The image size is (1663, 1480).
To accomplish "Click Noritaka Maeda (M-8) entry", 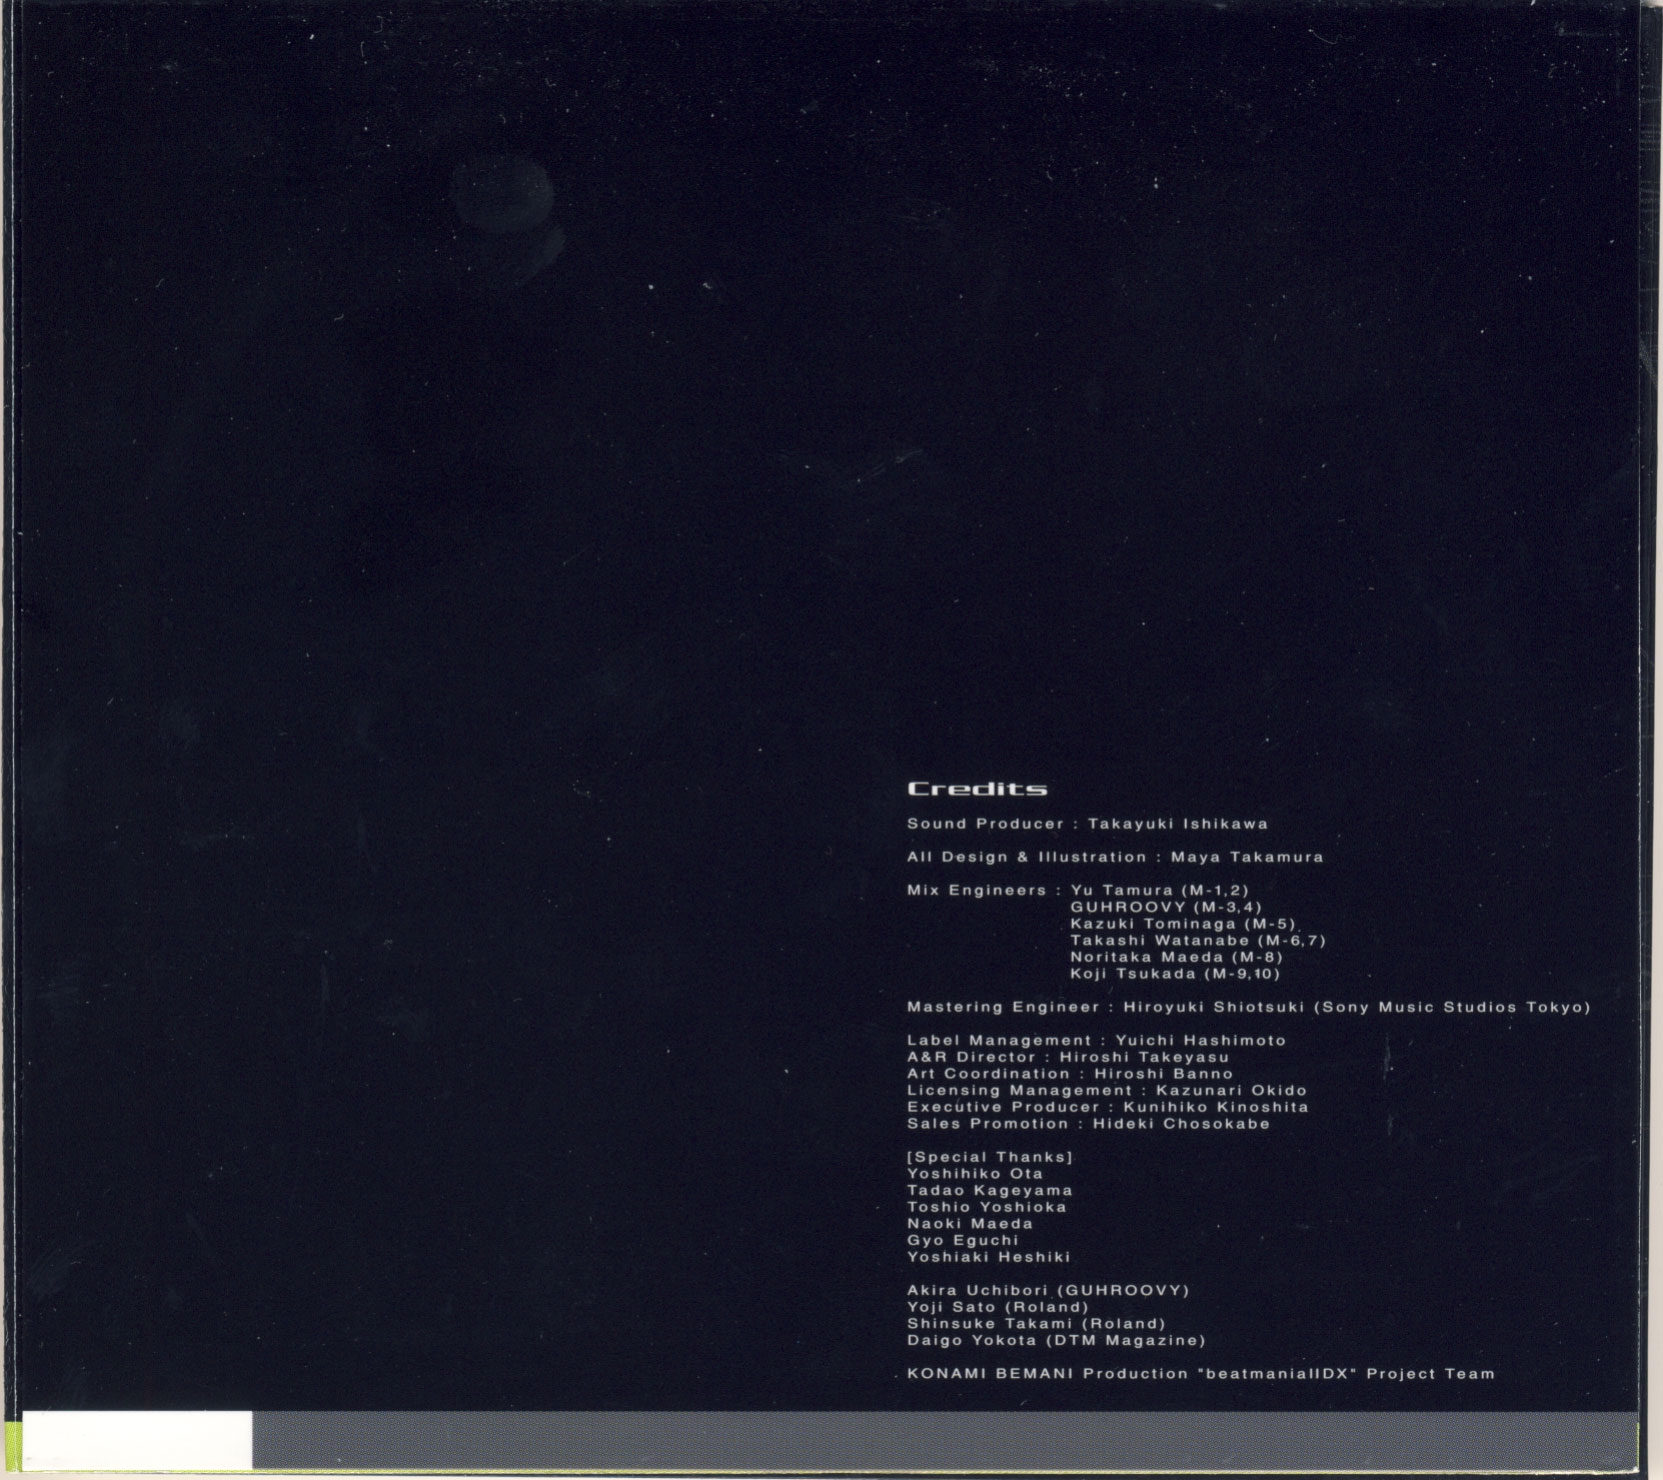I will [1176, 957].
